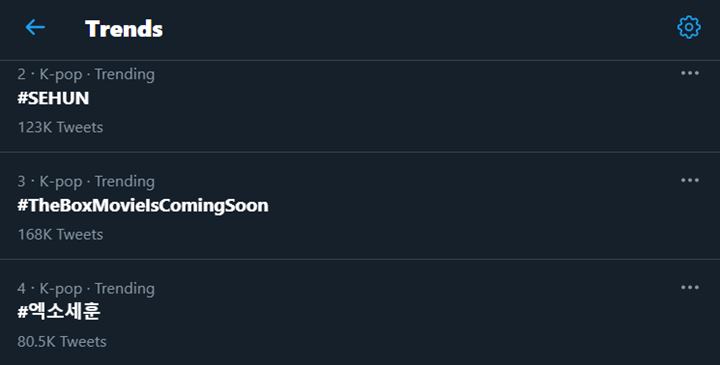
Task: Click rank number 2 above #SEHUN
Action: tap(22, 74)
